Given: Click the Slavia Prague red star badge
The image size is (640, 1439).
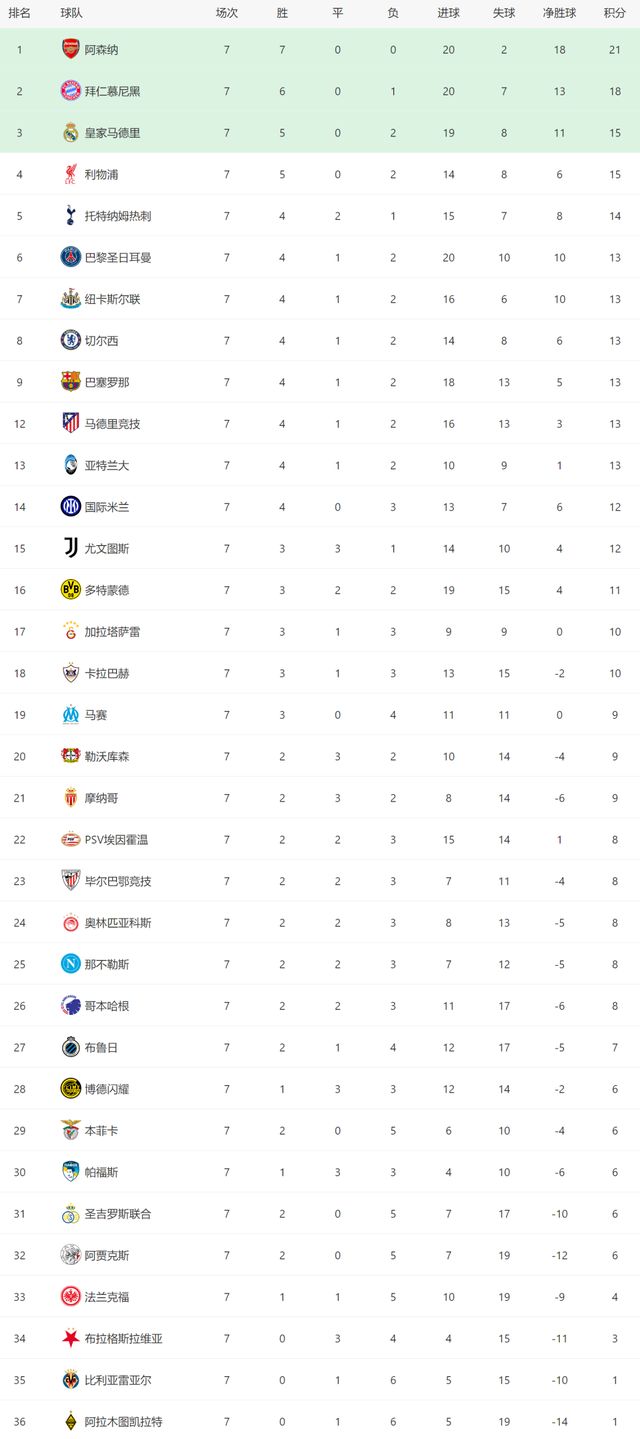Looking at the screenshot, I should pyautogui.click(x=70, y=1338).
